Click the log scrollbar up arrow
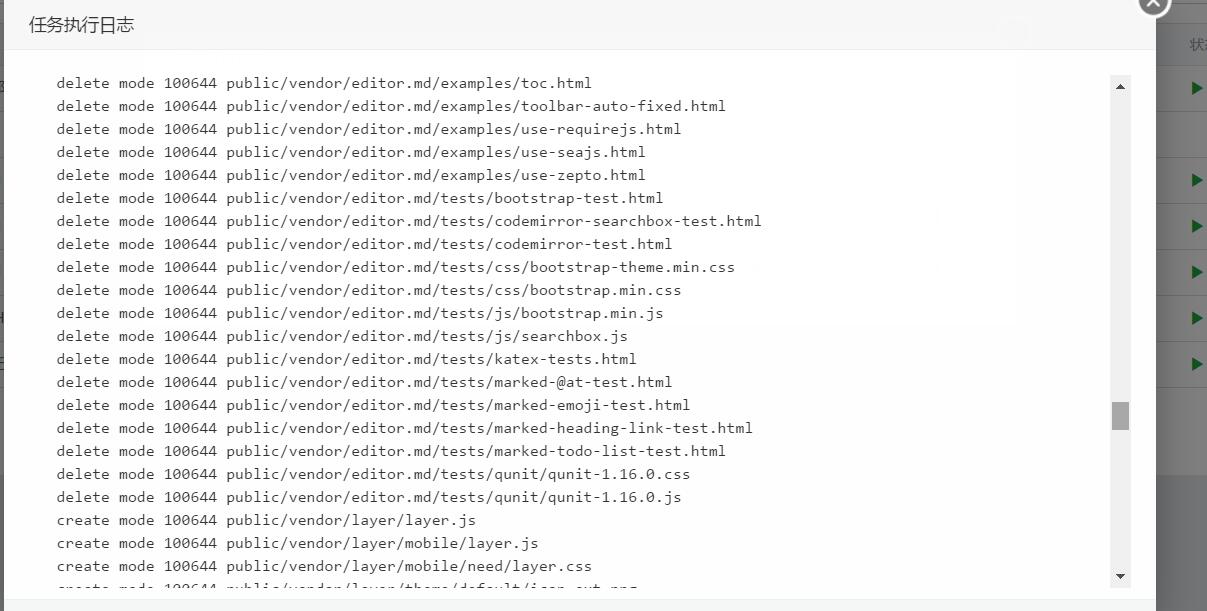Viewport: 1207px width, 611px height. (1120, 87)
